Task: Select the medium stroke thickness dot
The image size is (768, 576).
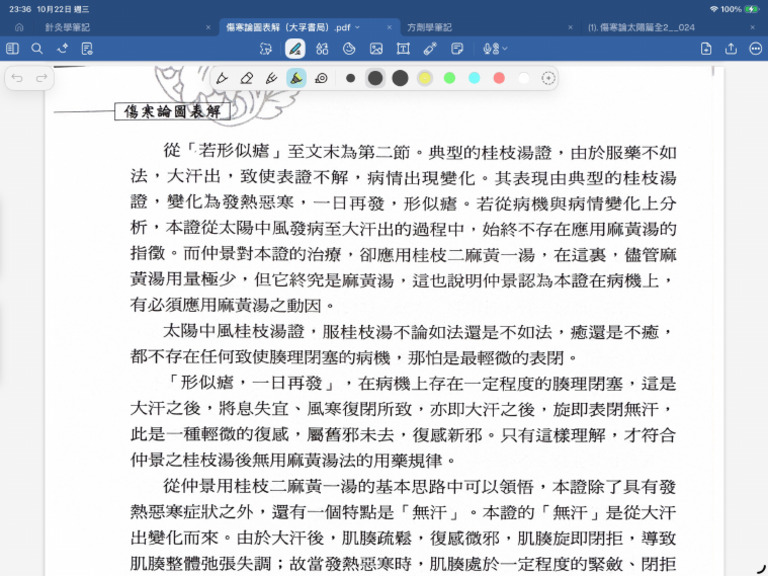Action: pos(375,78)
